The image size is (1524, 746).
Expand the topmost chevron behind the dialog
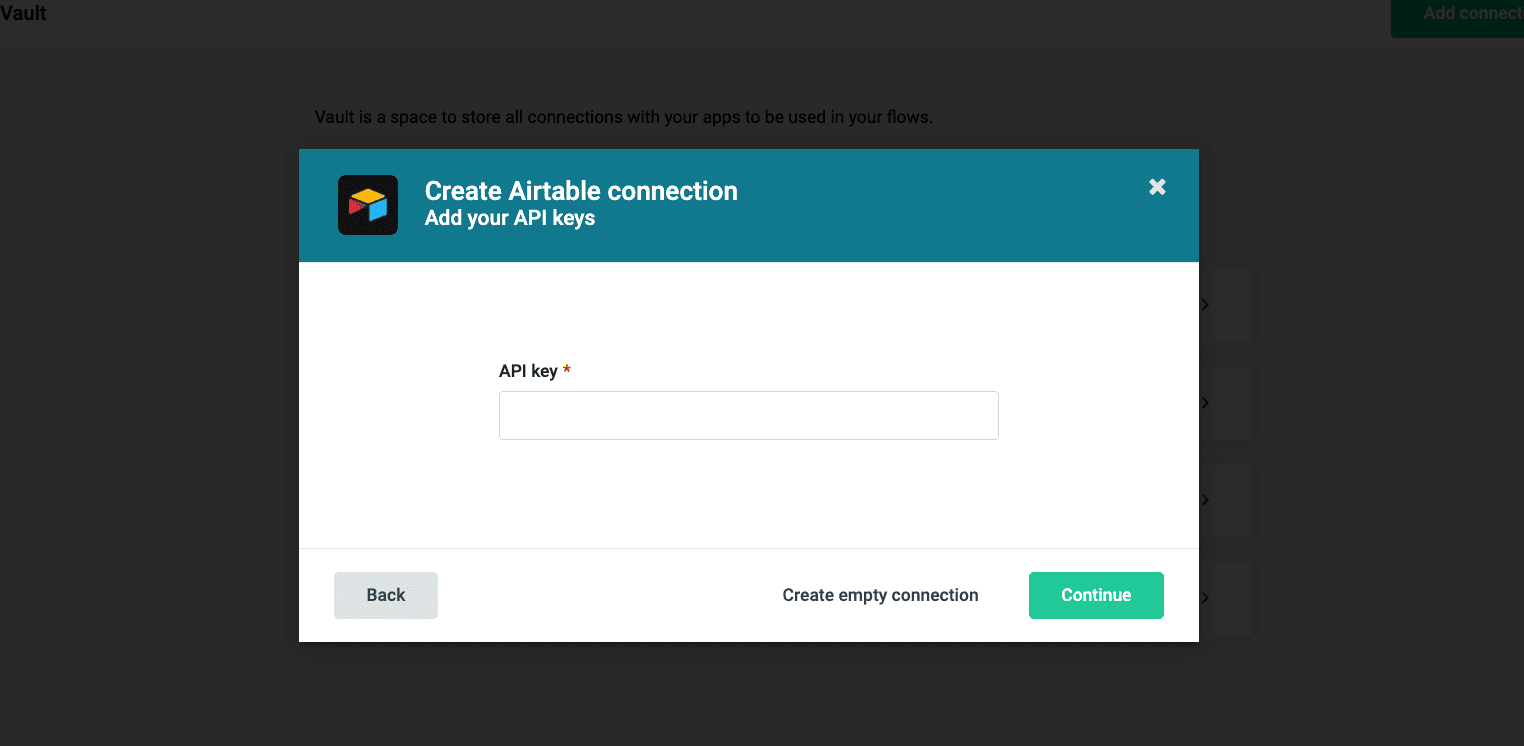(1206, 305)
